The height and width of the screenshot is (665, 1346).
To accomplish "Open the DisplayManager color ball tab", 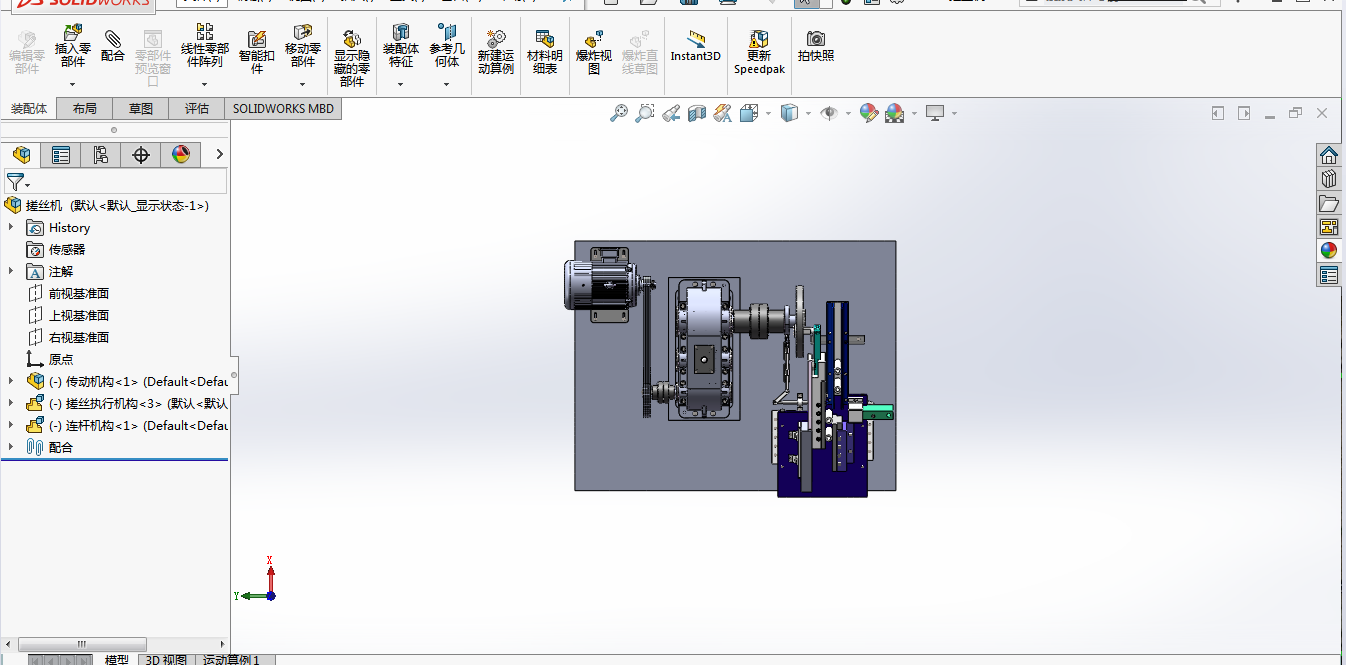I will point(181,155).
